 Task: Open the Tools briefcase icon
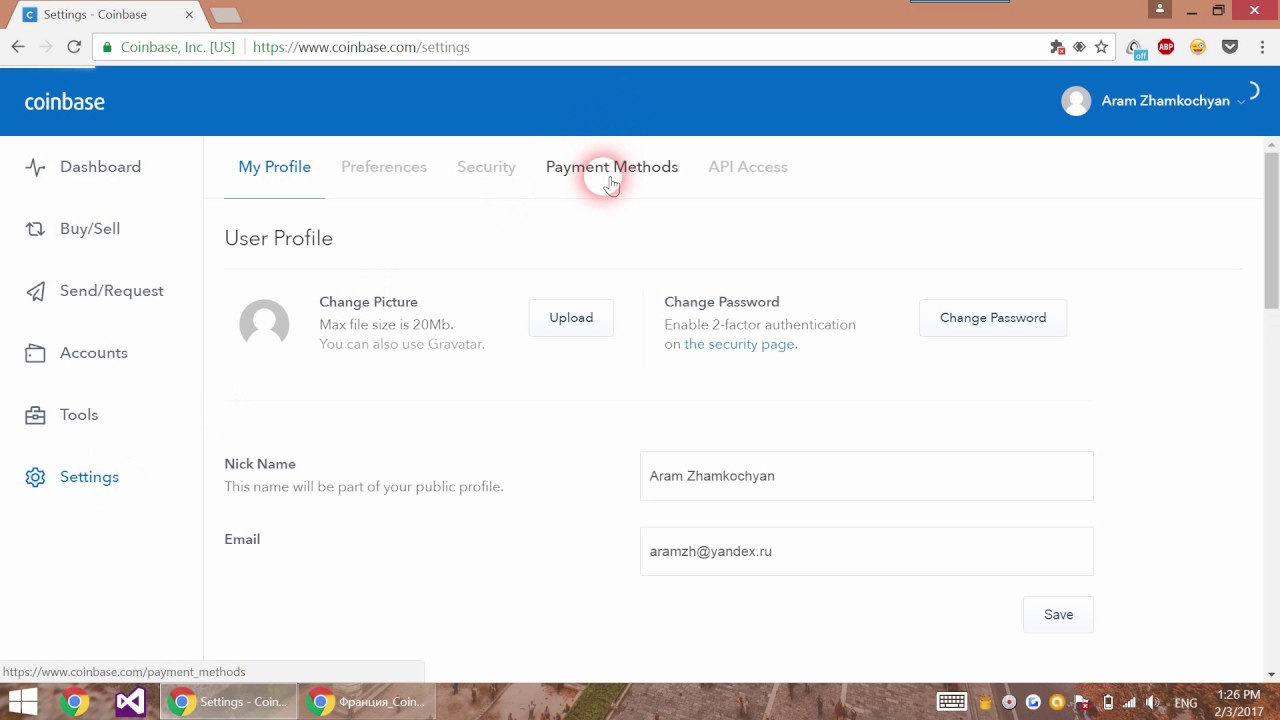35,415
